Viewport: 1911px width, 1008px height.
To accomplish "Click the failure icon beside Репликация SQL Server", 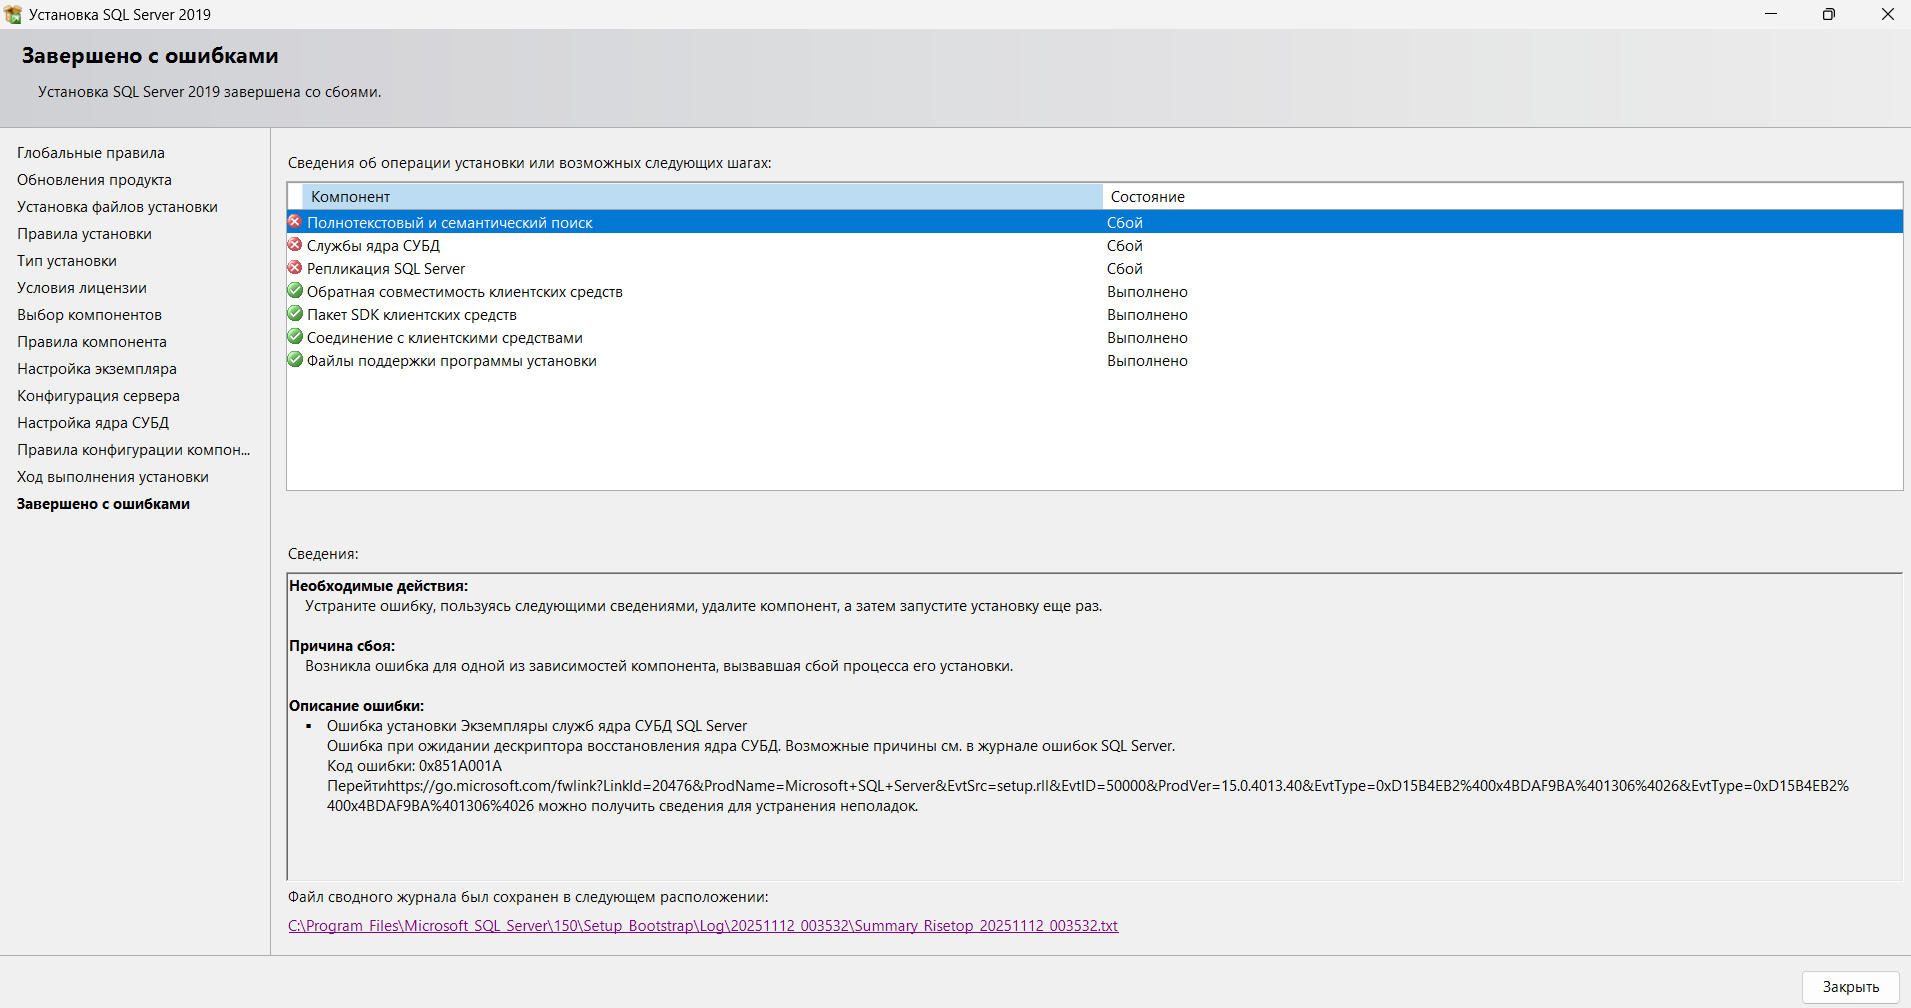I will pos(295,268).
